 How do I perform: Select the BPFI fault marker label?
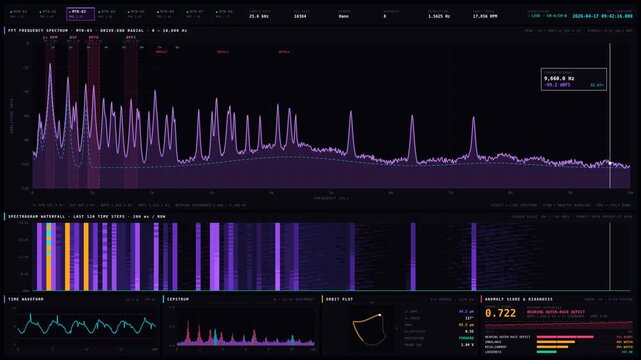(131, 37)
